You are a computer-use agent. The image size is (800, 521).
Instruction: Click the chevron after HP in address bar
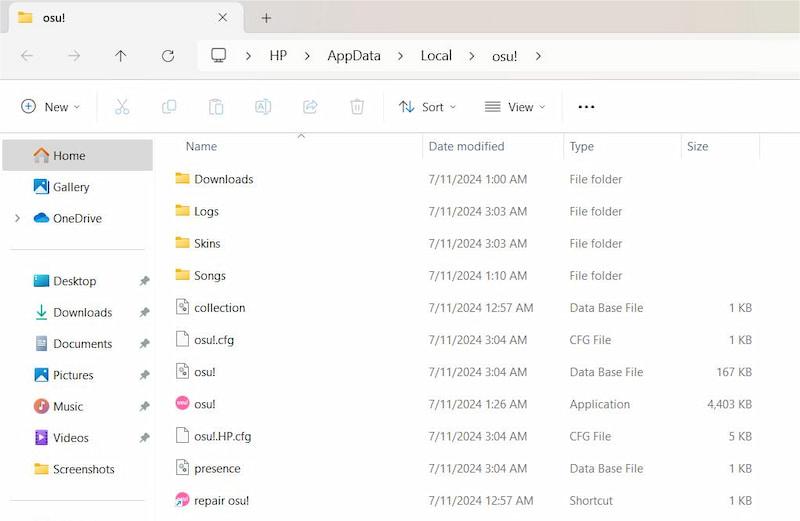coord(307,56)
